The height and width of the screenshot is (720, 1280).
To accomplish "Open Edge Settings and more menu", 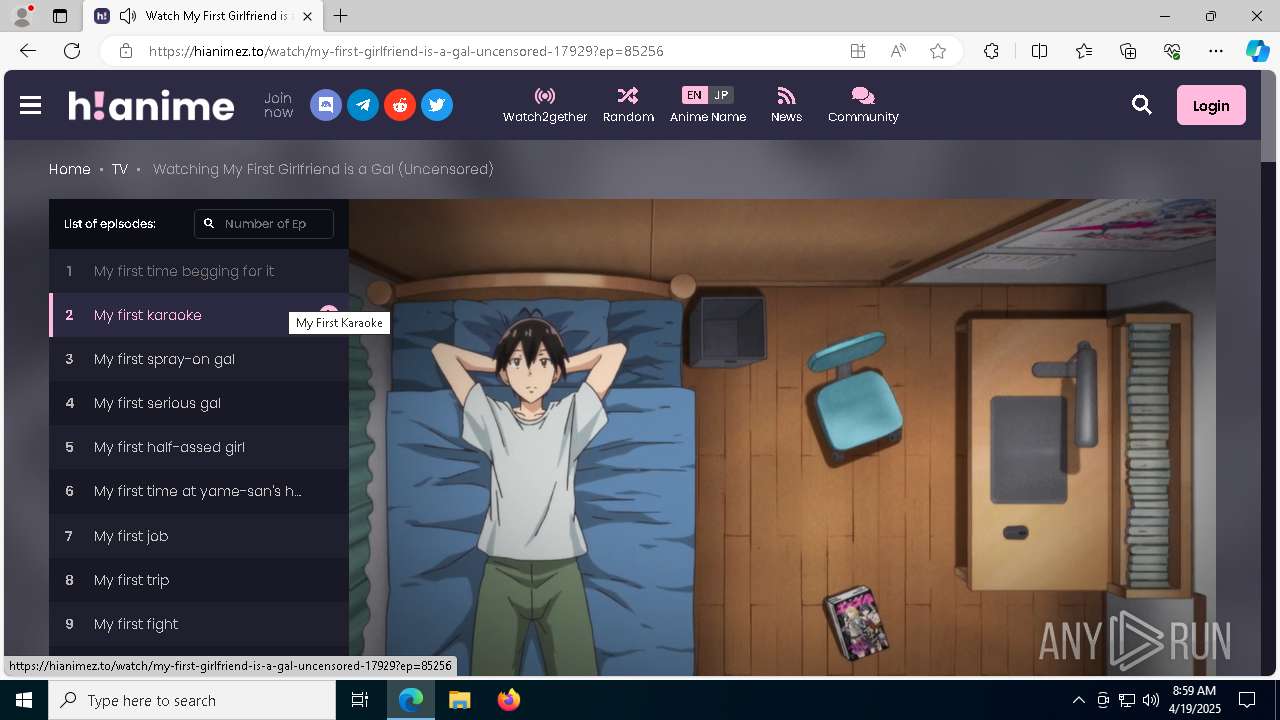I will coord(1216,51).
